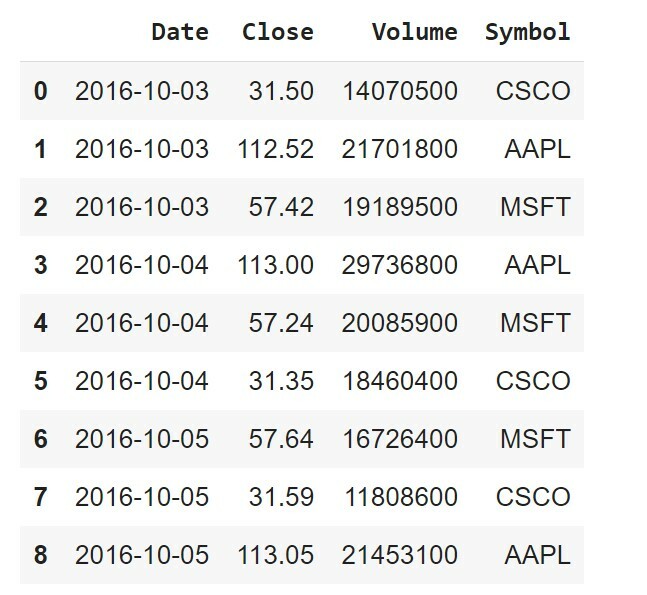This screenshot has width=647, height=595.
Task: Click close value 112.52
Action: [275, 149]
